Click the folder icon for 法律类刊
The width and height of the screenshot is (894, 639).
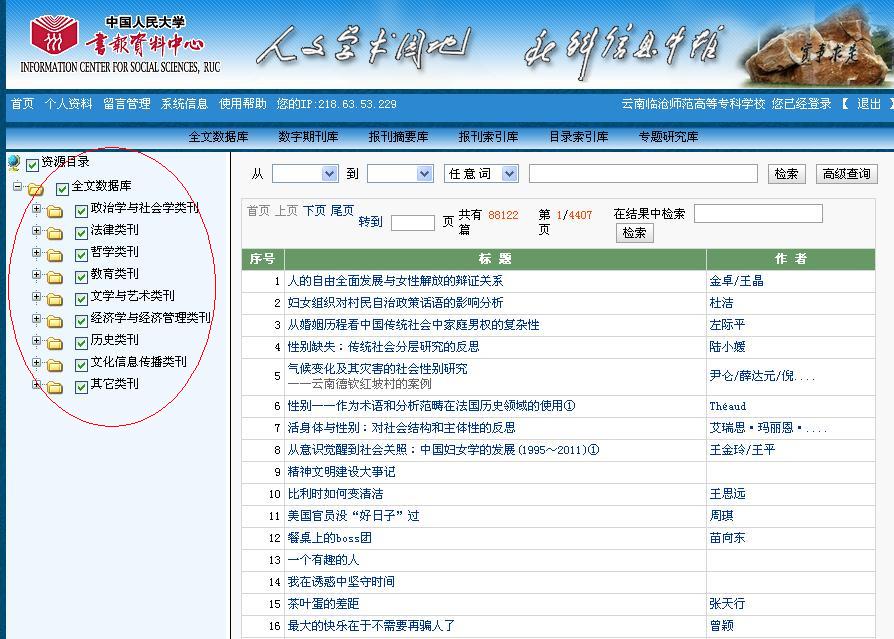click(x=55, y=232)
